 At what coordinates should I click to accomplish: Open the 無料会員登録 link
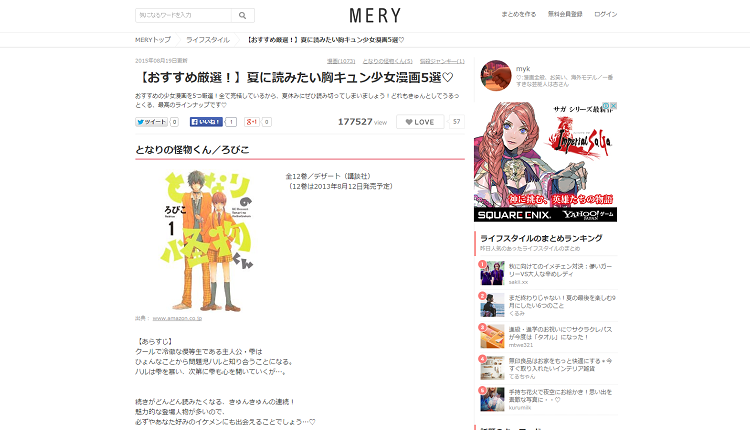pos(565,14)
